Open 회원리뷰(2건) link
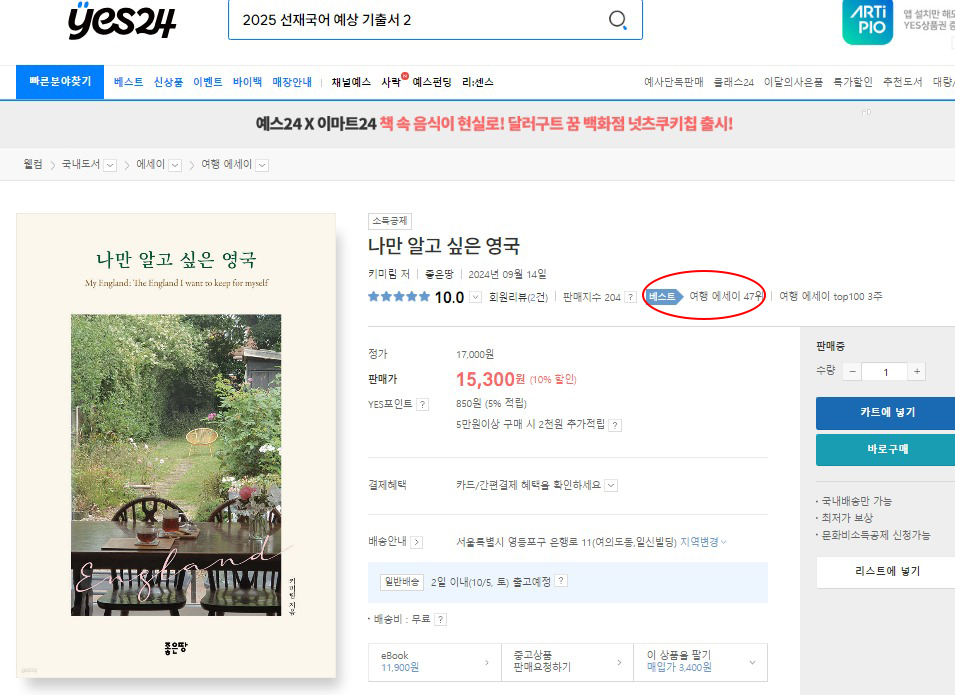The image size is (955, 695). [x=518, y=297]
